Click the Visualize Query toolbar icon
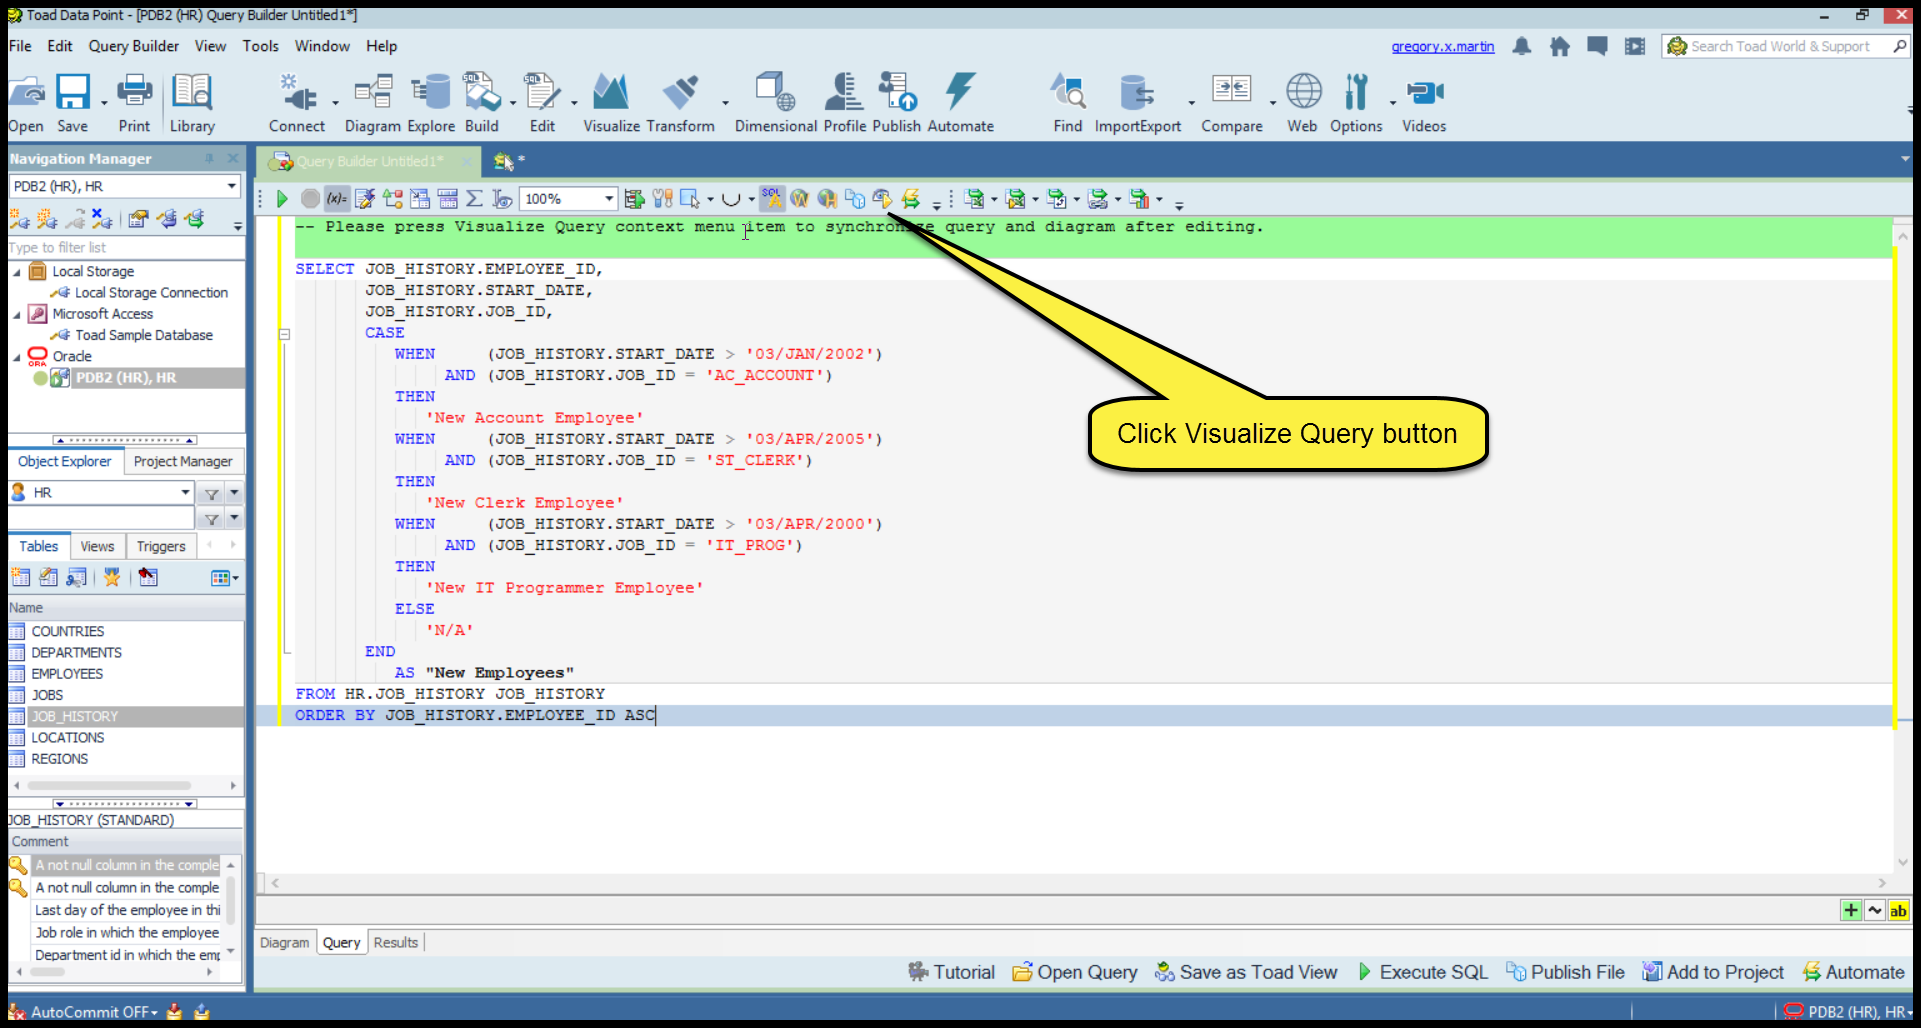1921x1028 pixels. 882,199
